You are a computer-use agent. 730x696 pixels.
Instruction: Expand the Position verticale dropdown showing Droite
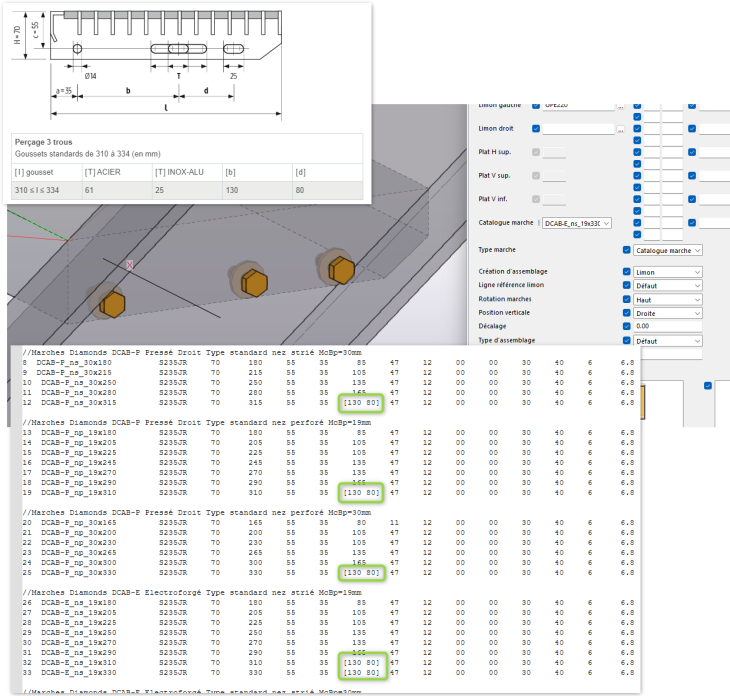coord(668,313)
